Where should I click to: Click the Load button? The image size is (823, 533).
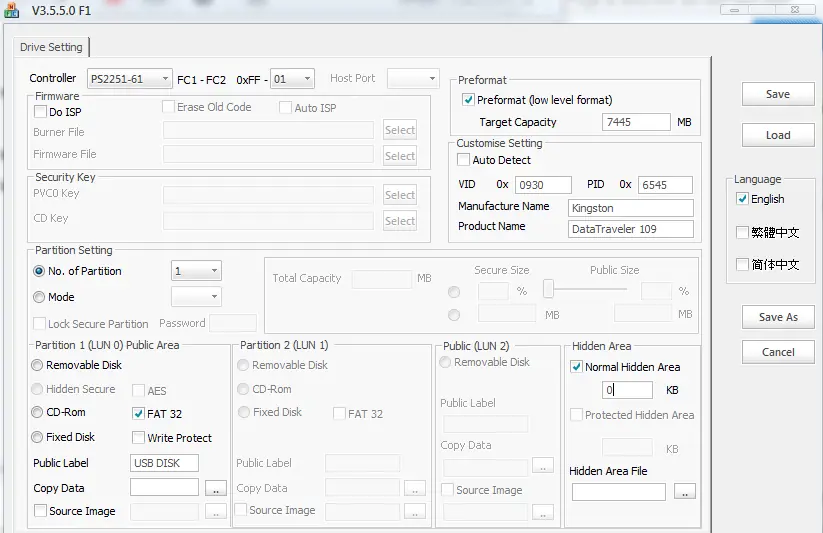778,135
